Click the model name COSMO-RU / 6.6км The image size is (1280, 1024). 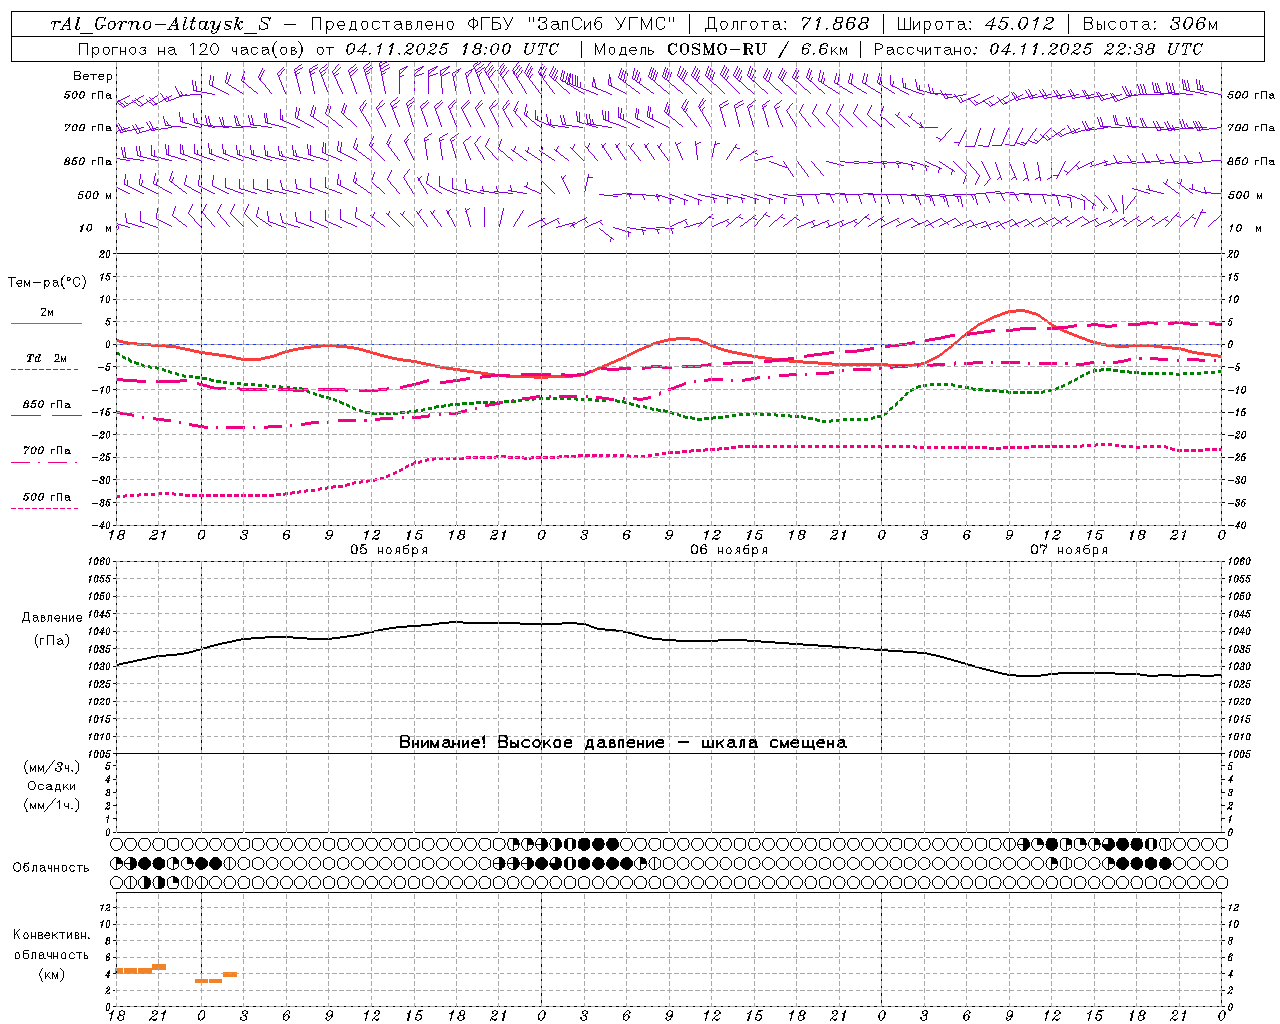click(x=757, y=49)
